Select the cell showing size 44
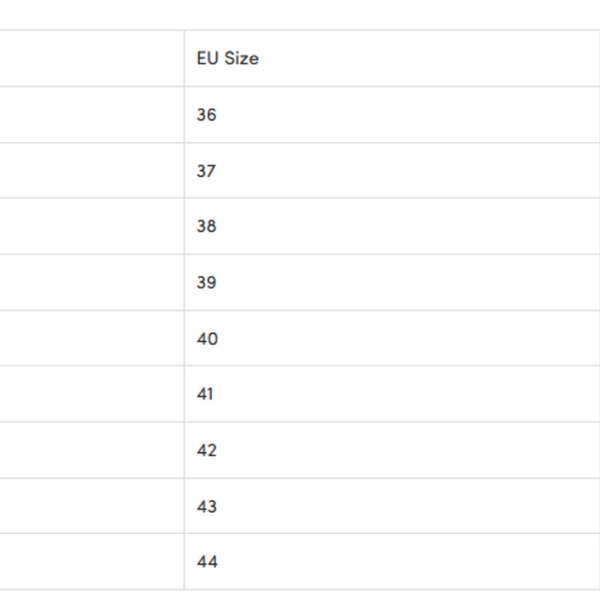The width and height of the screenshot is (600, 600). [207, 562]
